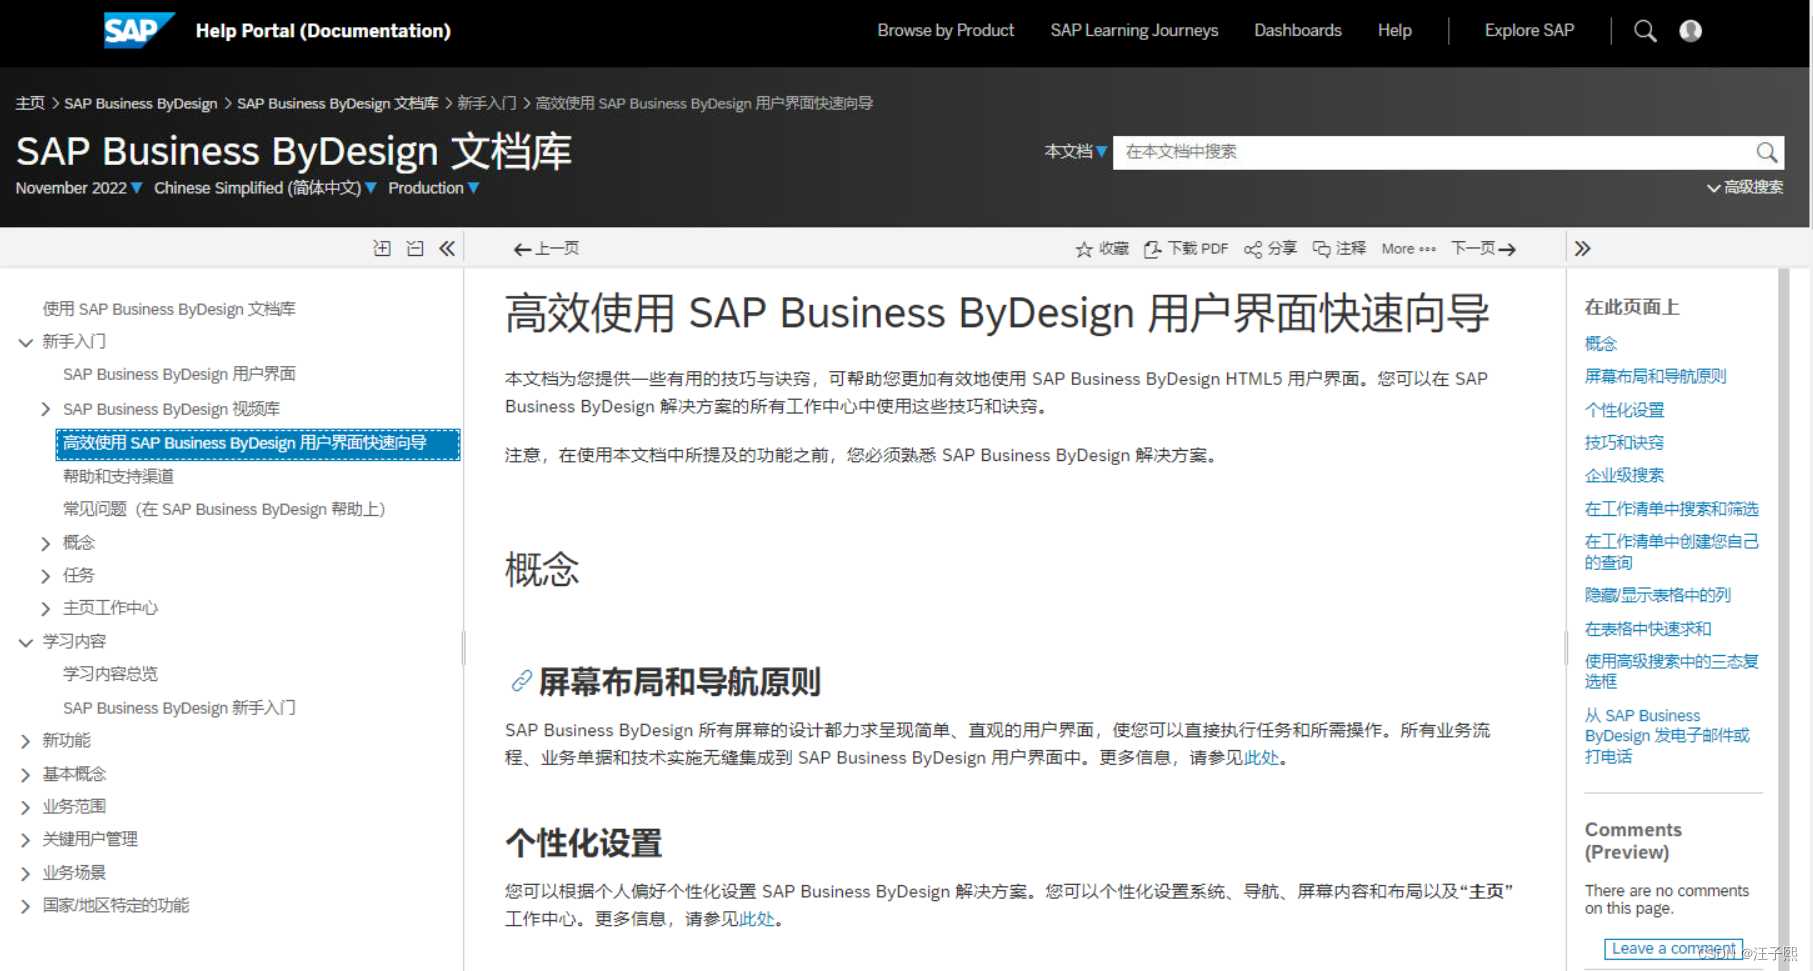Open the Help menu item

click(1394, 31)
